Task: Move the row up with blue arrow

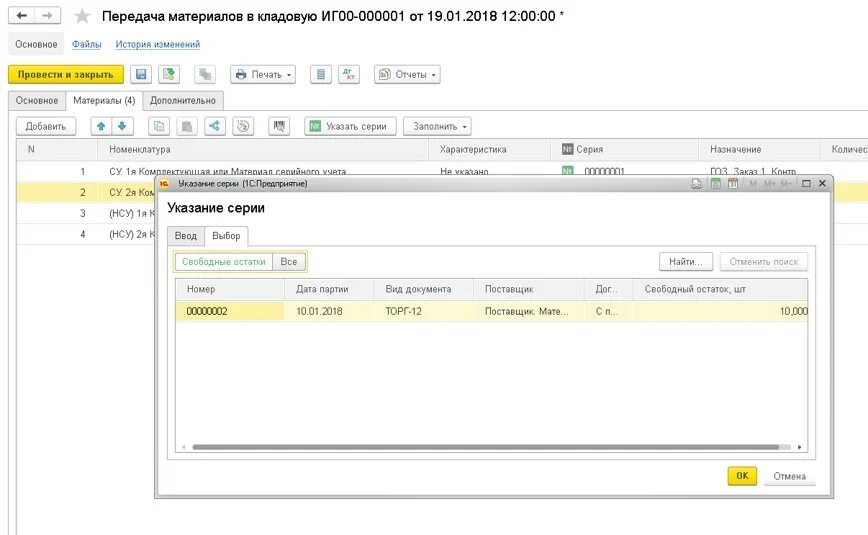Action: click(101, 126)
